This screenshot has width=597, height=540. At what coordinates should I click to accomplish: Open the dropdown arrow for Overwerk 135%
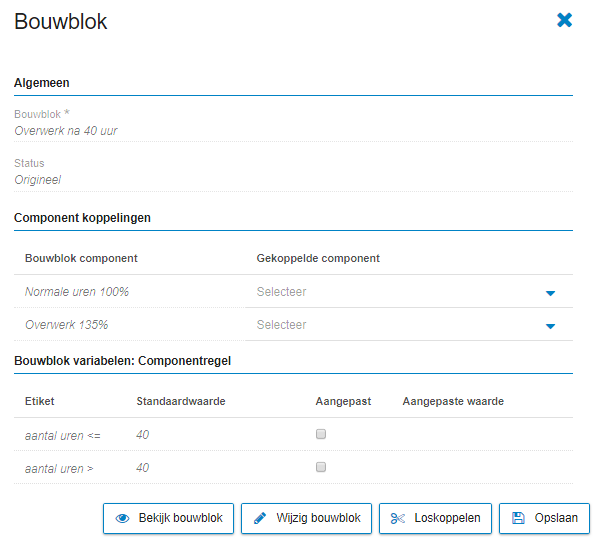[x=550, y=326]
